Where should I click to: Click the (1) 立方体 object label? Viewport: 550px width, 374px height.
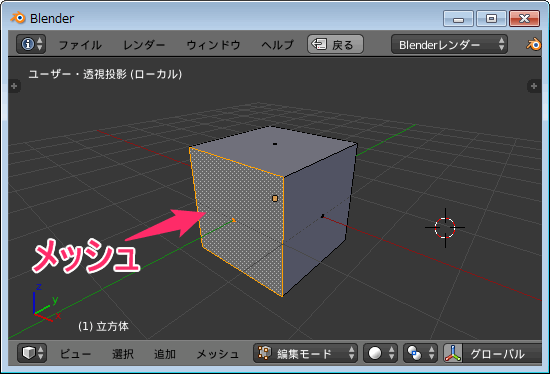tap(103, 326)
